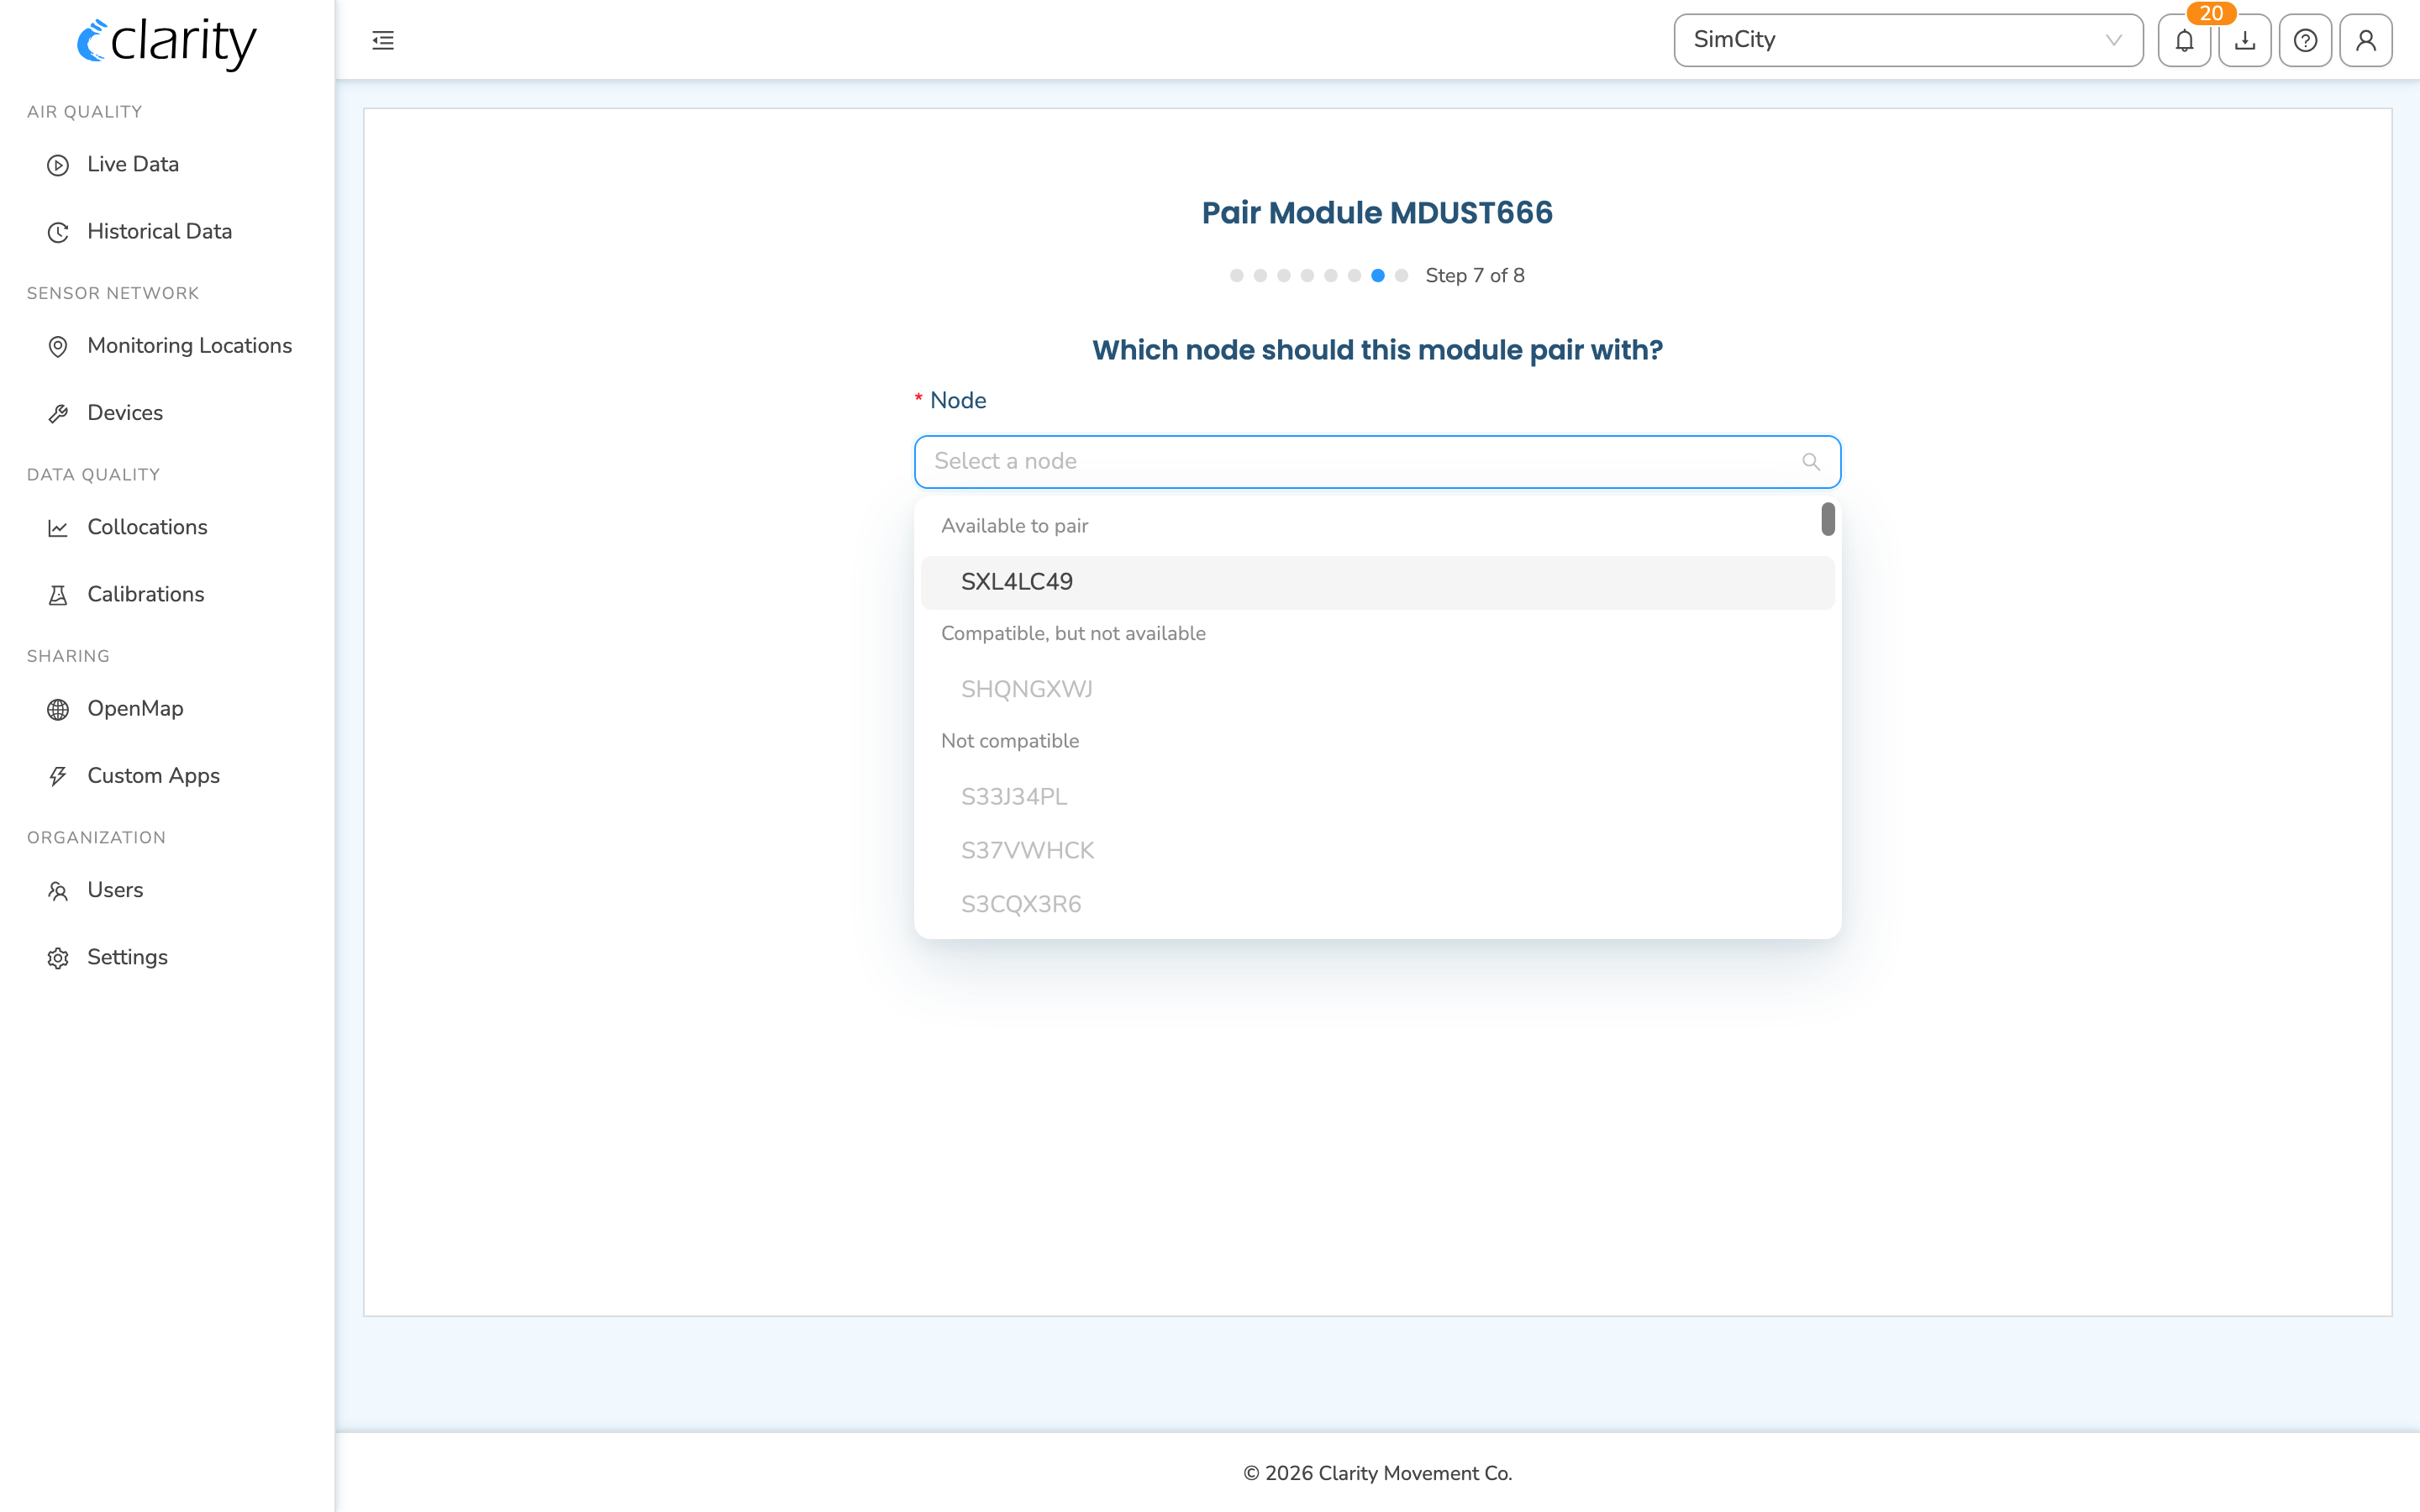Click the Monitoring Locations pin icon
Viewport: 2420px width, 1512px height.
click(x=58, y=346)
